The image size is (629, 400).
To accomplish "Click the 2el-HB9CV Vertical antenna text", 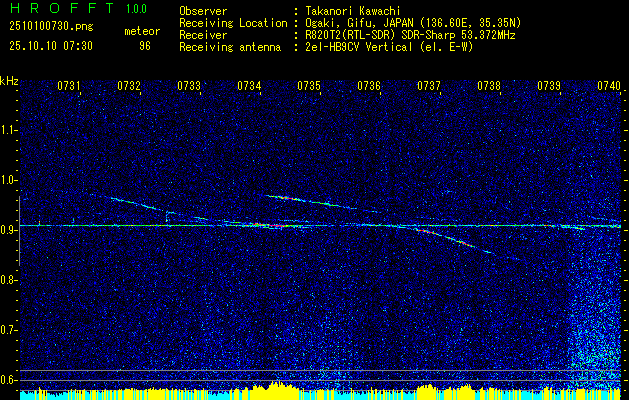I will coord(388,47).
